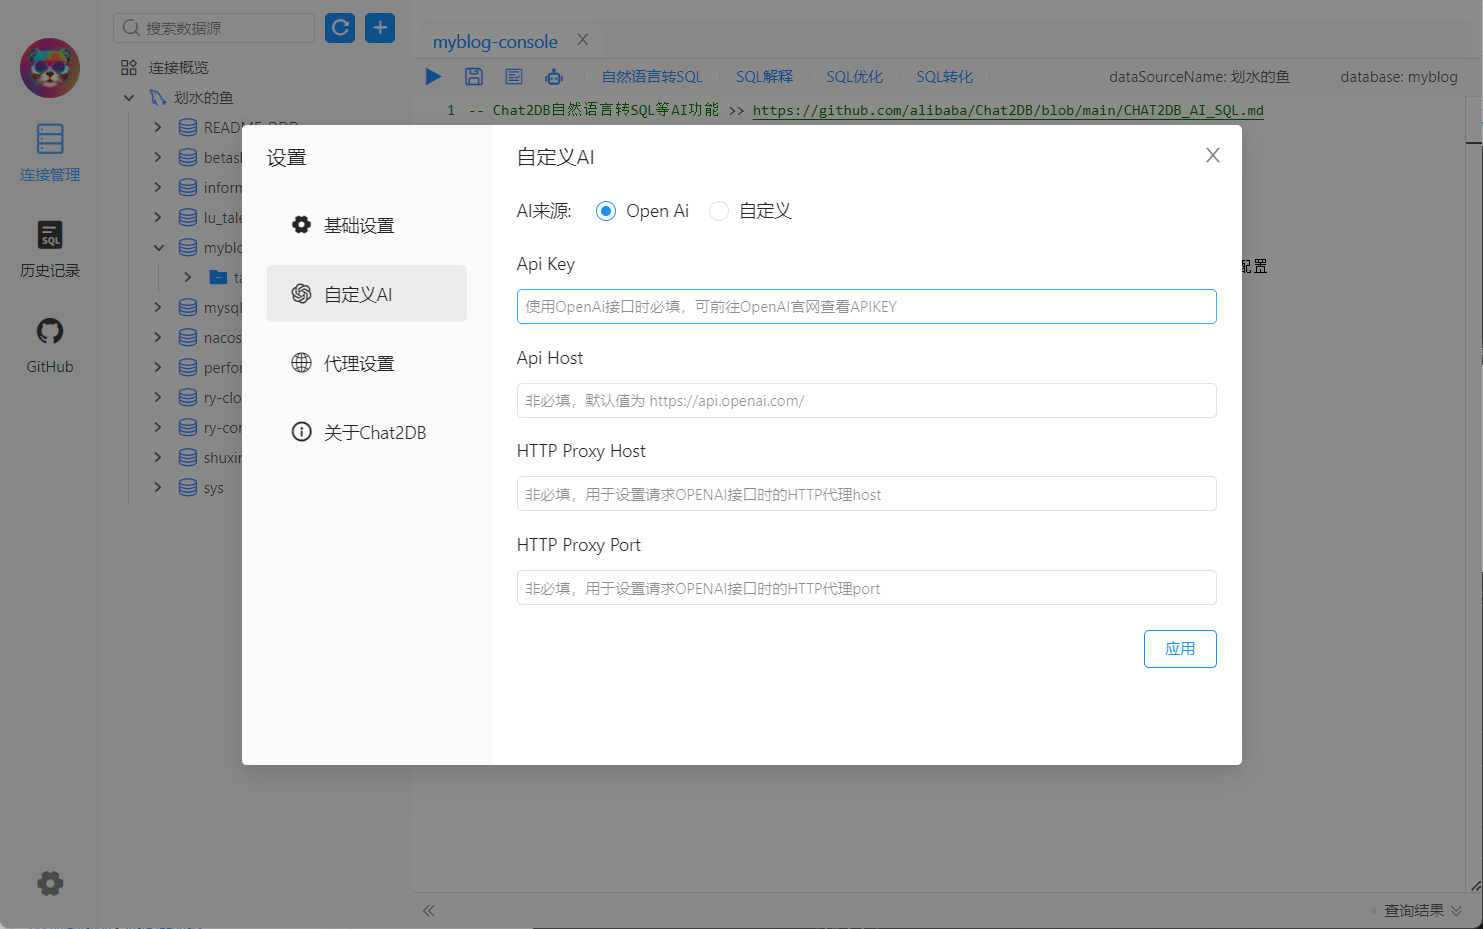The width and height of the screenshot is (1483, 929).
Task: Click SQL转化 in the toolbar
Action: coord(944,77)
